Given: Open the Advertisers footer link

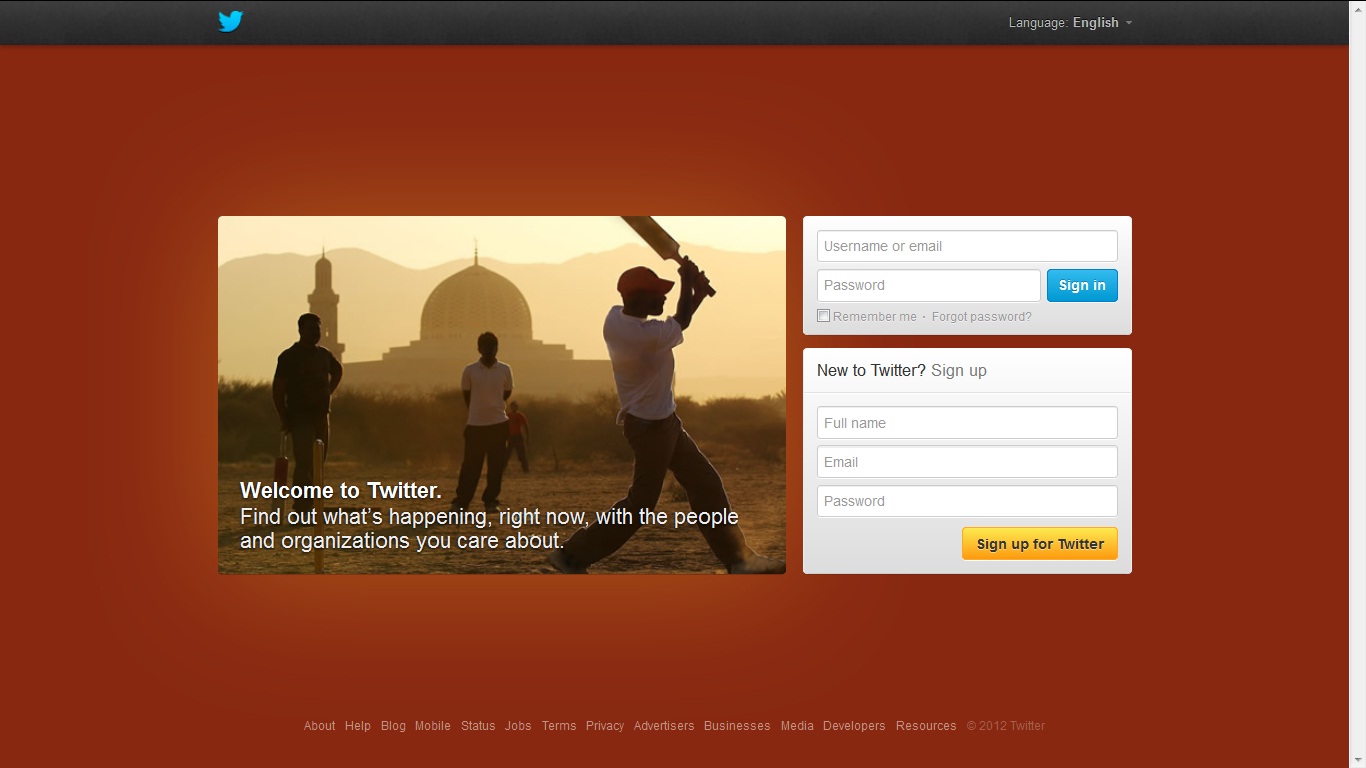Looking at the screenshot, I should (664, 726).
